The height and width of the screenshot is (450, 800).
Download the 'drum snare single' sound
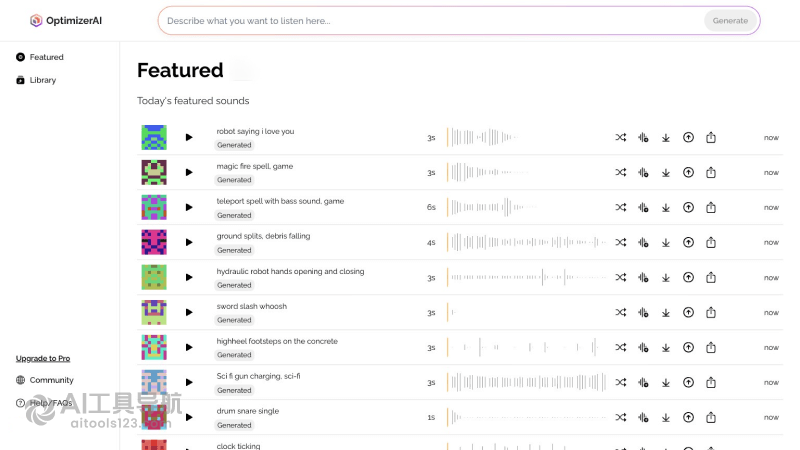666,417
